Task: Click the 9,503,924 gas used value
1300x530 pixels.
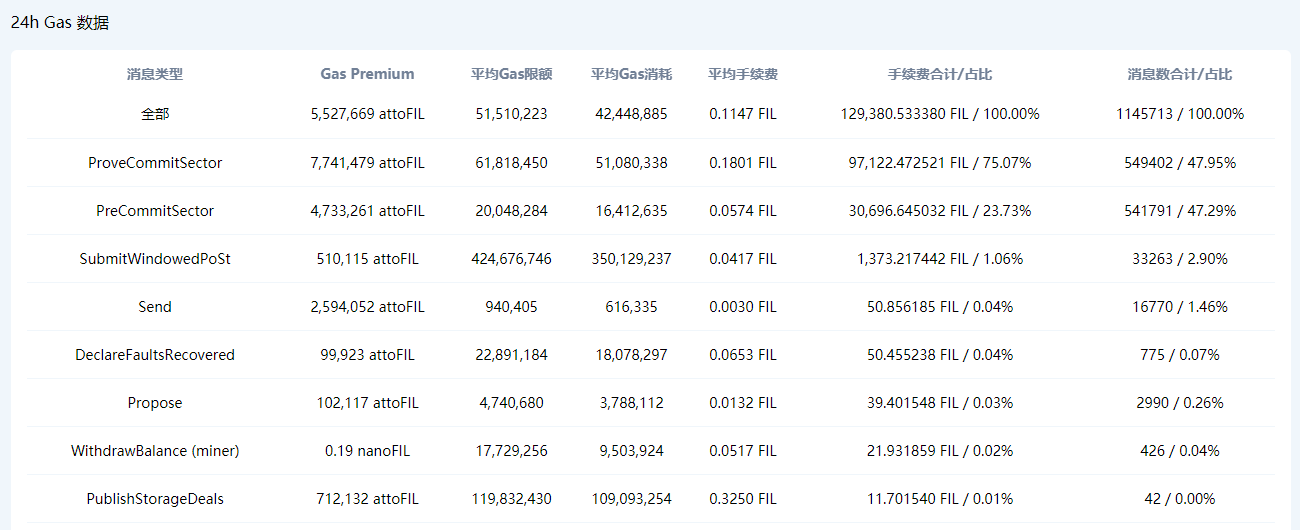Action: 631,450
